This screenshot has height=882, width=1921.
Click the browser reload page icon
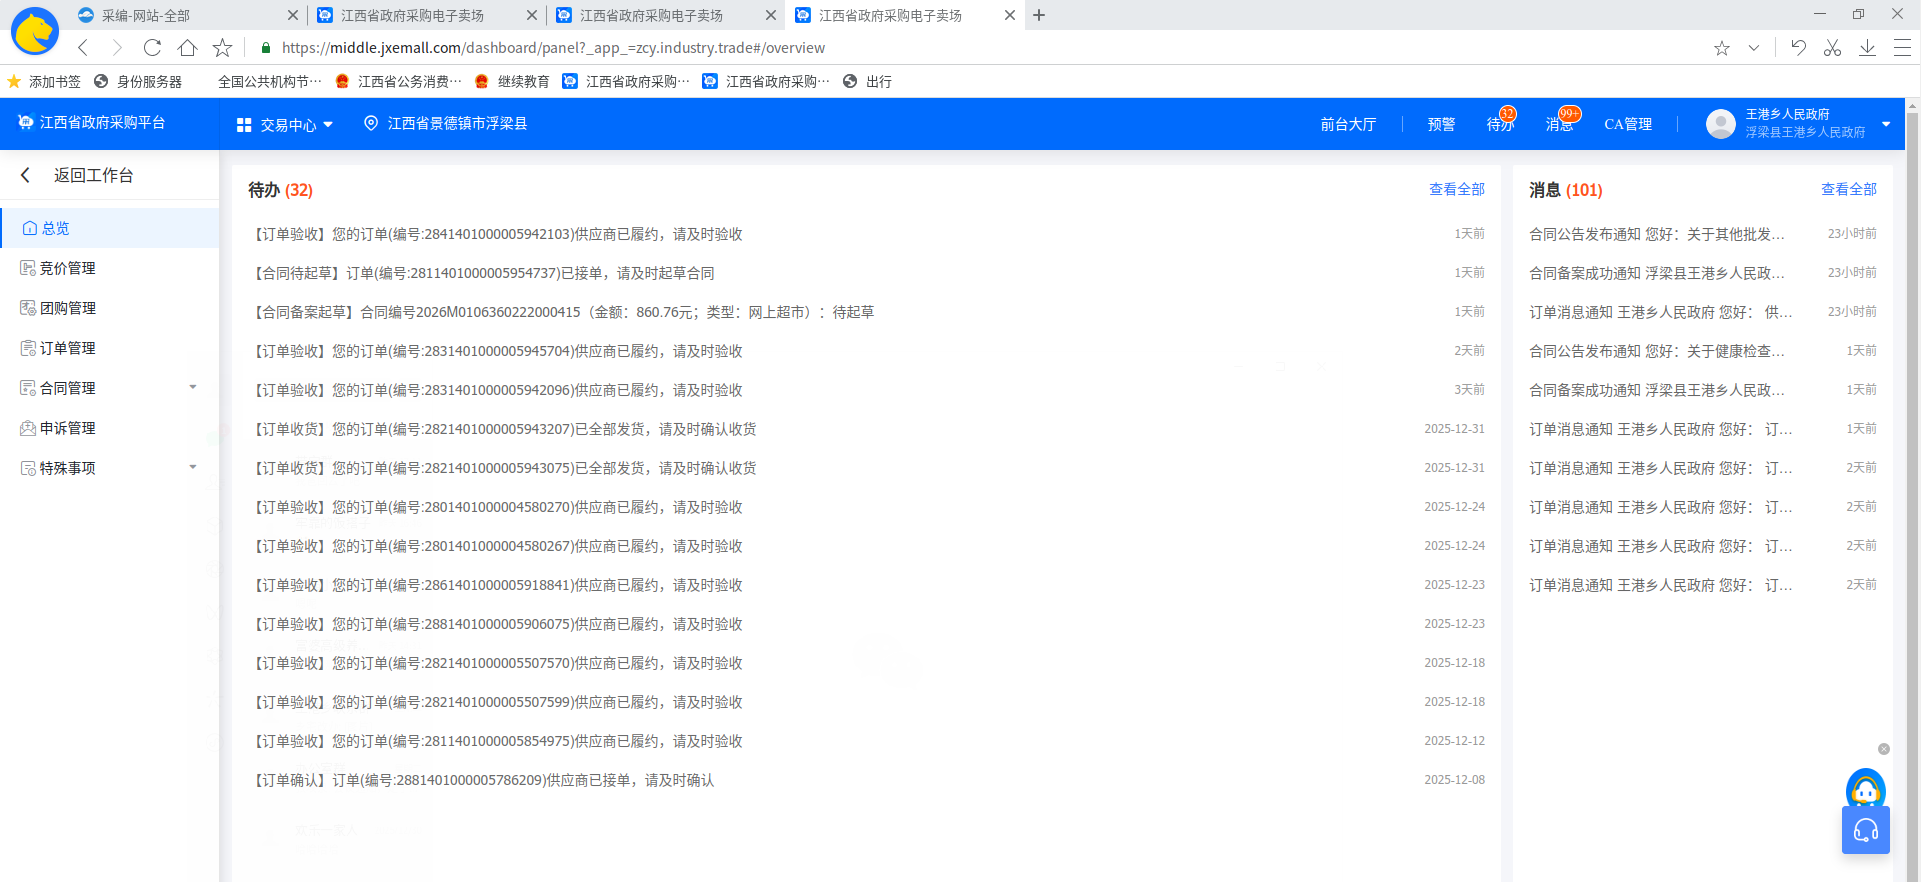[152, 48]
